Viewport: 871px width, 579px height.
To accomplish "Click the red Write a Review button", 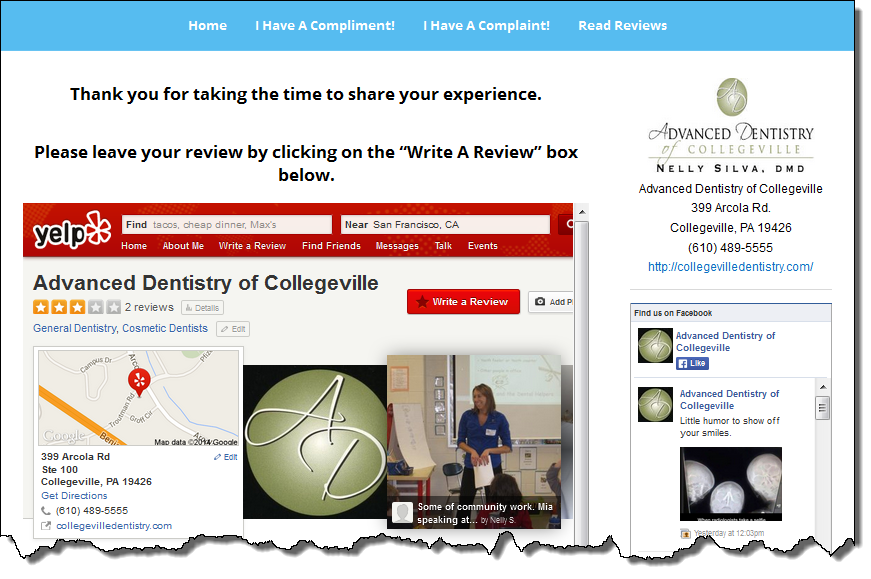I will pyautogui.click(x=463, y=302).
